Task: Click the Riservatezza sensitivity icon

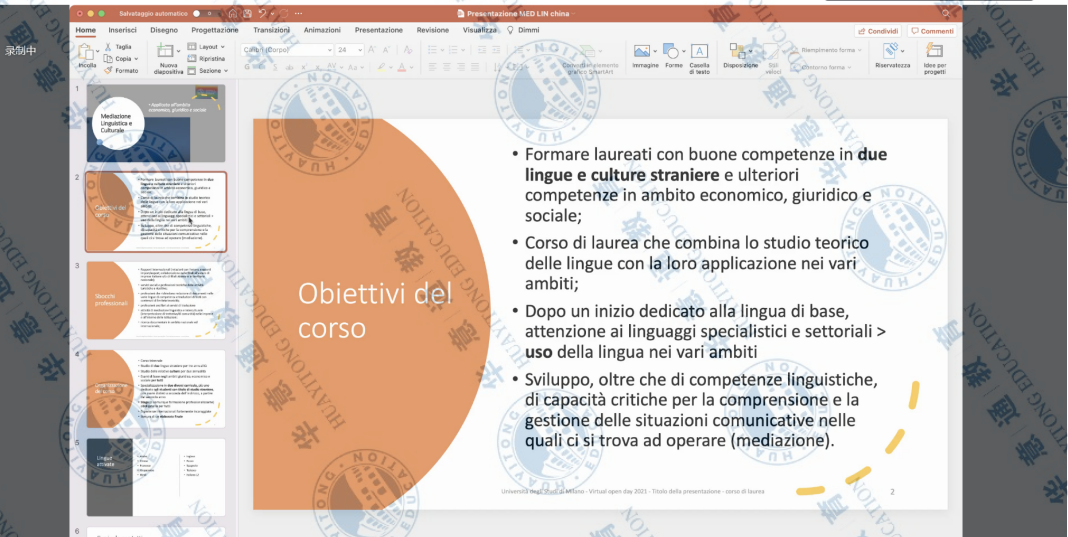Action: (890, 51)
